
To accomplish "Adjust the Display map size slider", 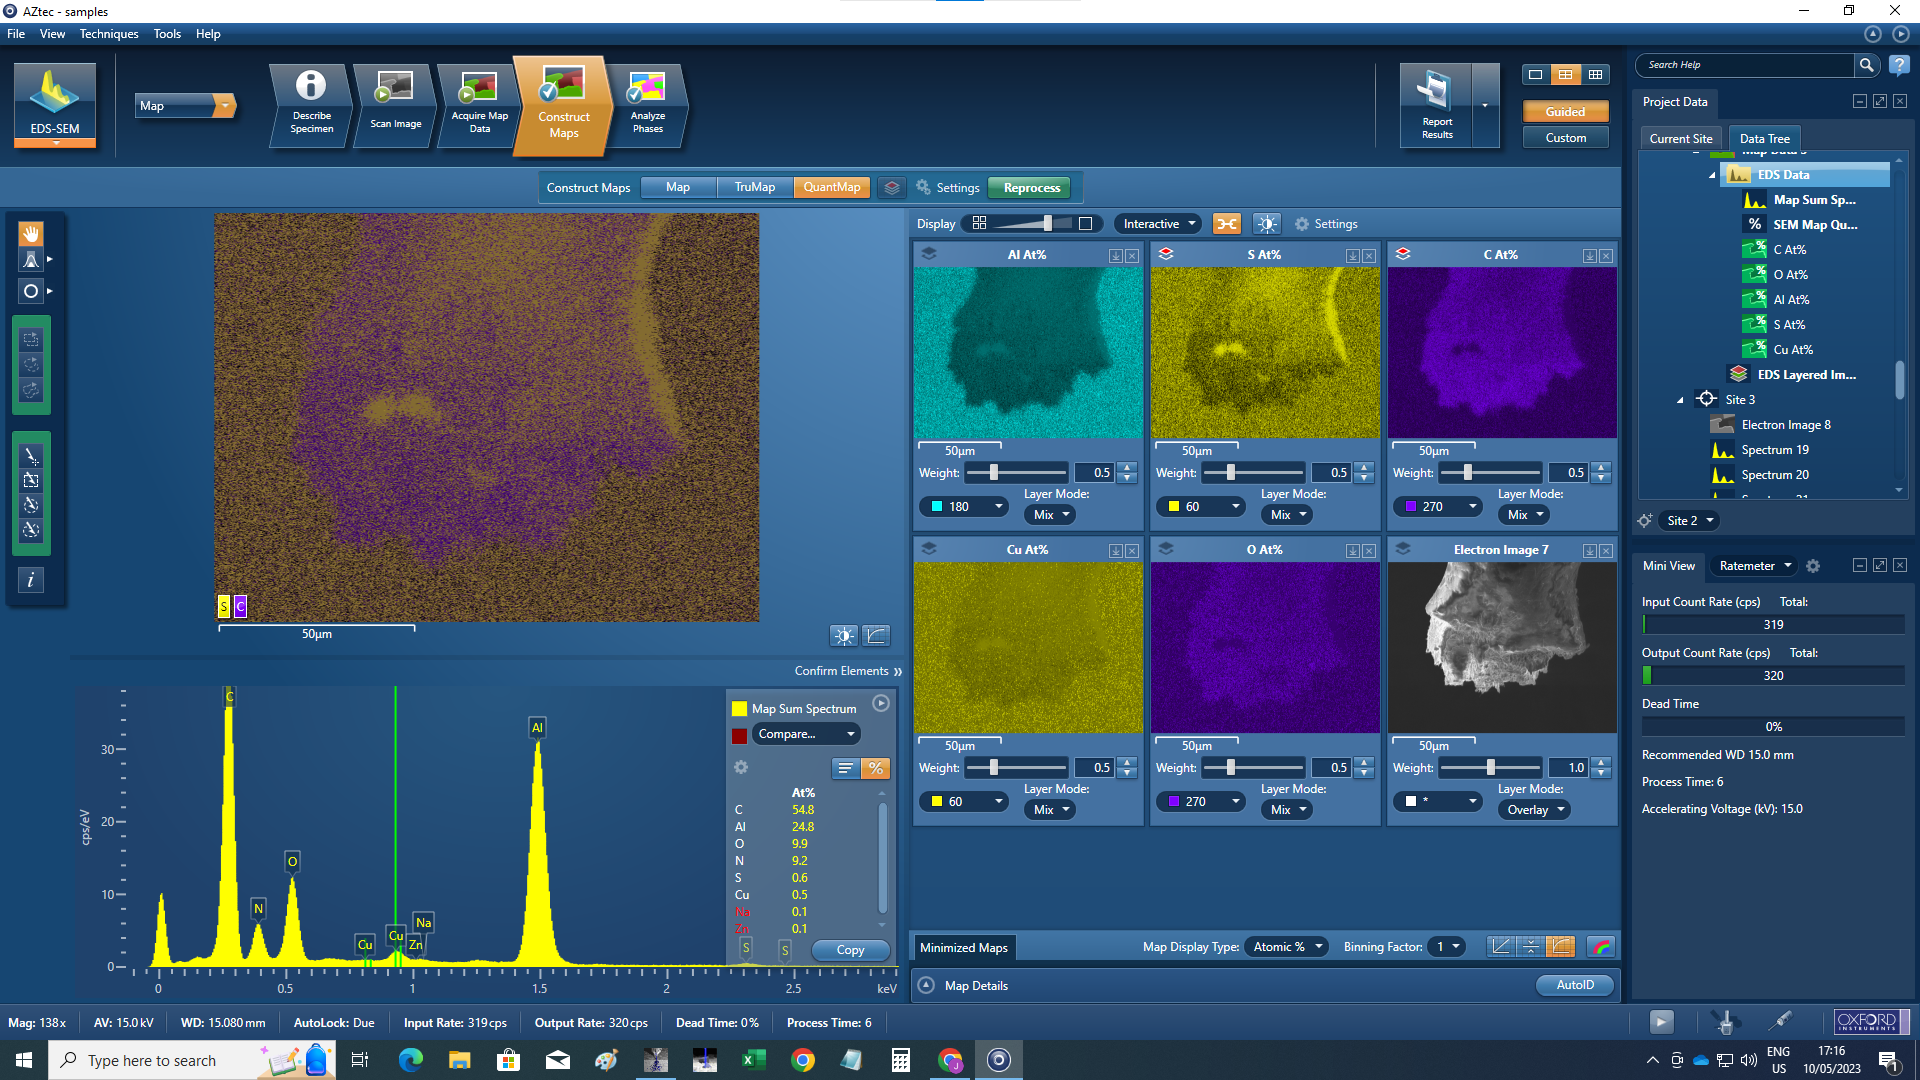I will (x=1032, y=223).
